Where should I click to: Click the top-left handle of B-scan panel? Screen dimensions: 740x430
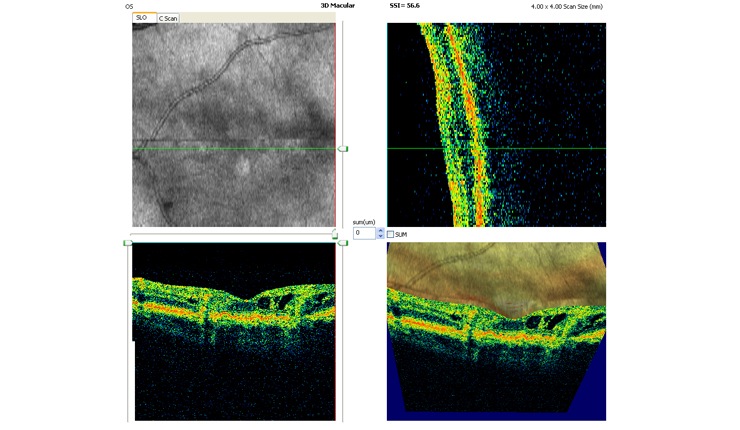[128, 242]
